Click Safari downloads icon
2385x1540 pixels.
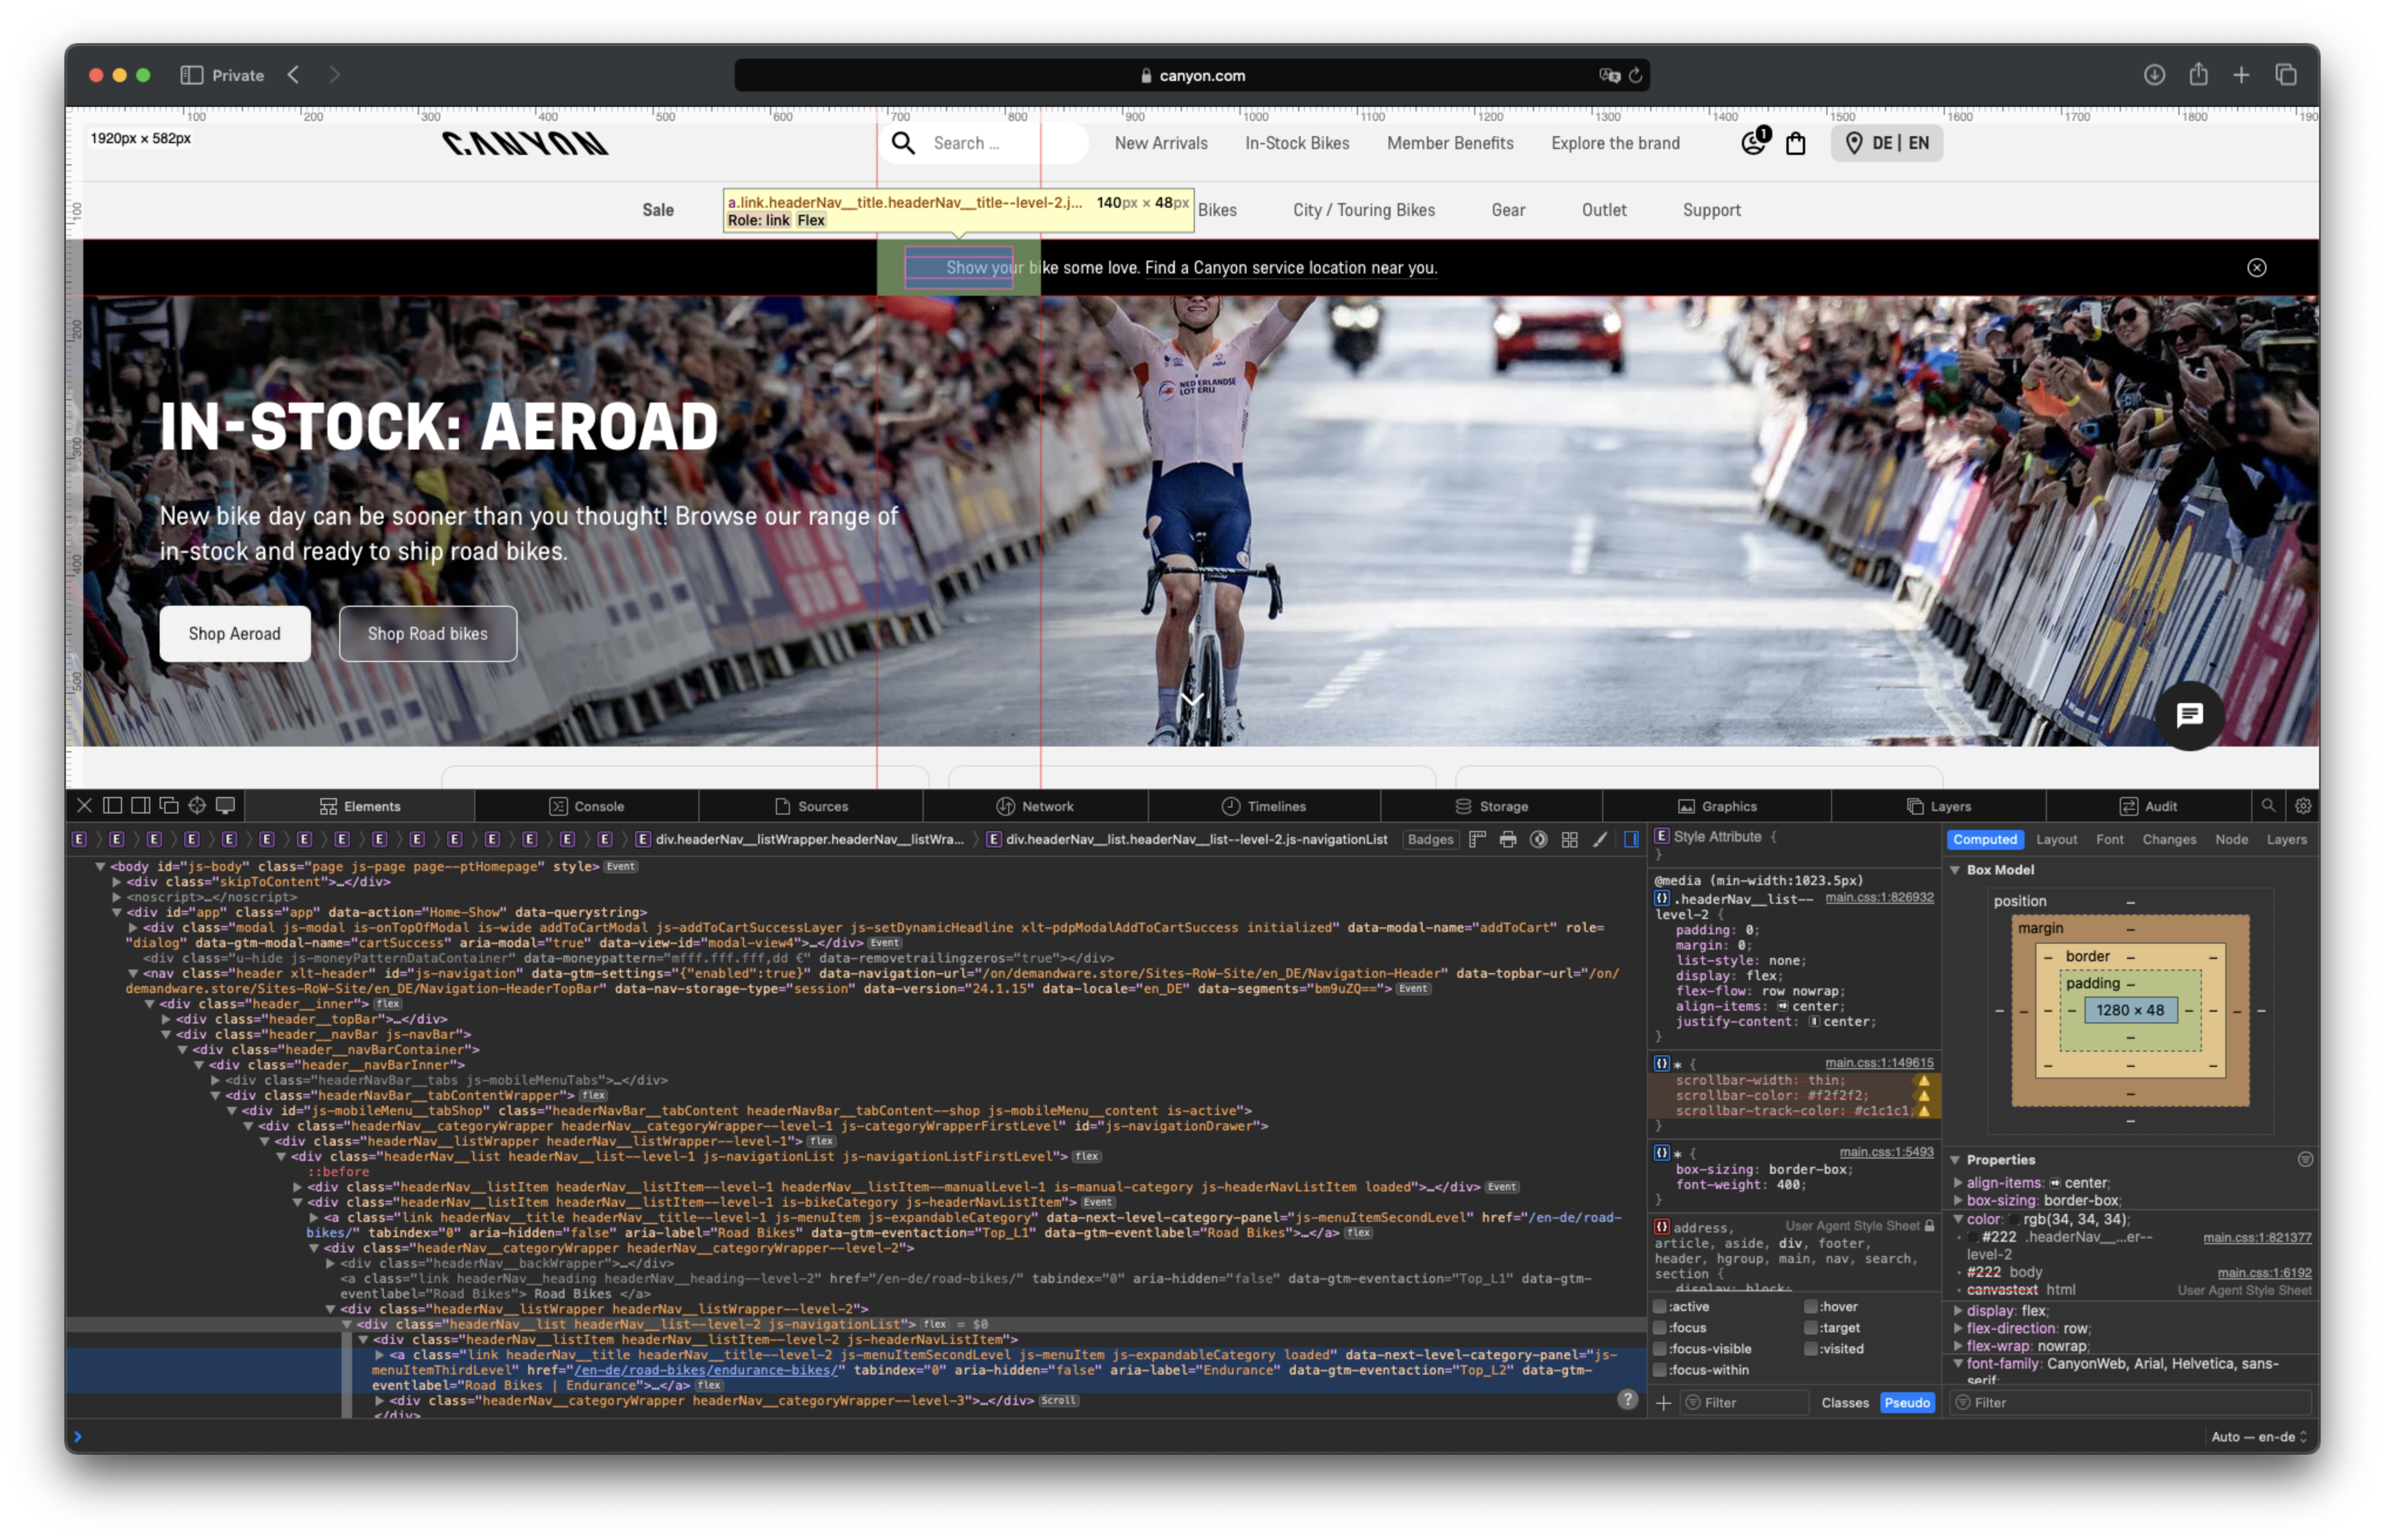pyautogui.click(x=2154, y=75)
